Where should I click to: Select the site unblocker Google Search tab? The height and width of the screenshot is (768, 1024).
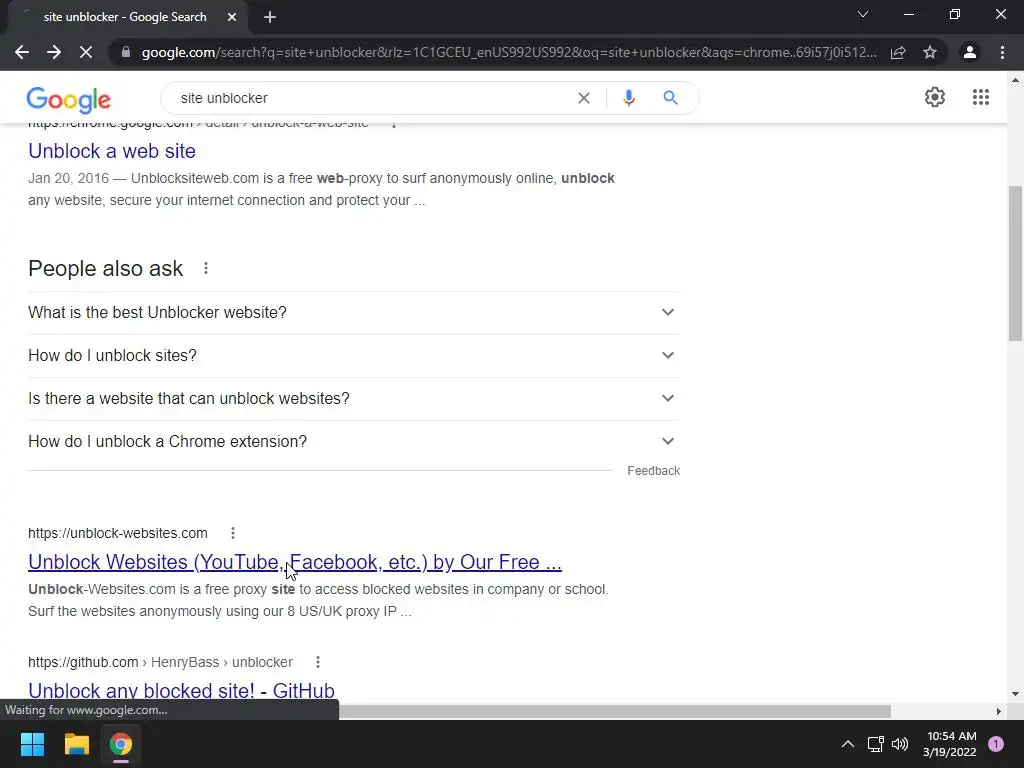click(124, 17)
